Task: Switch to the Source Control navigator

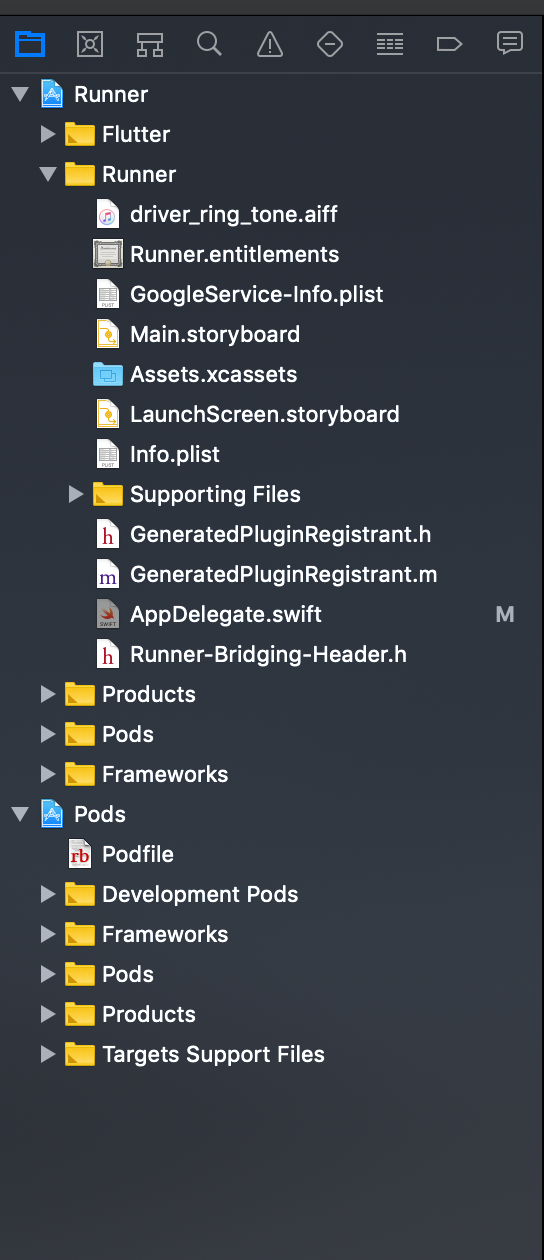Action: click(90, 44)
